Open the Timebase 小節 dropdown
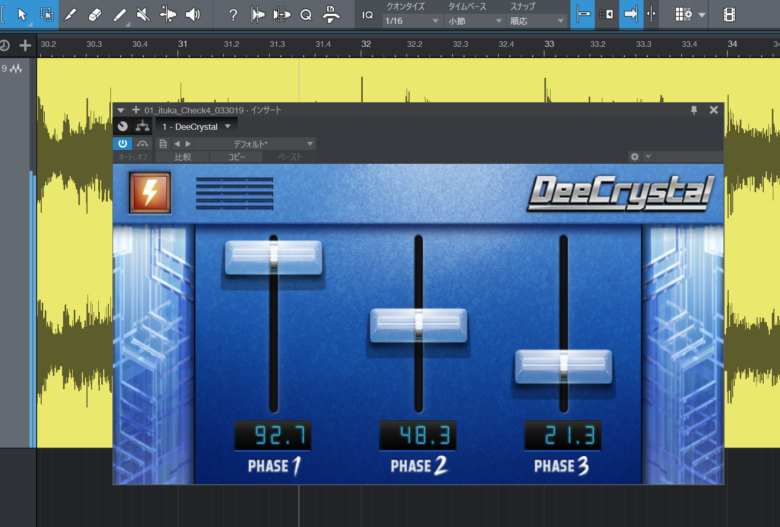 474,21
